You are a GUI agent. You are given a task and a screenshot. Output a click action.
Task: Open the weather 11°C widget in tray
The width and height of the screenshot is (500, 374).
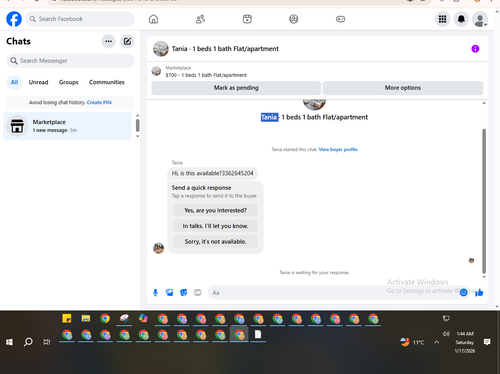pyautogui.click(x=412, y=342)
